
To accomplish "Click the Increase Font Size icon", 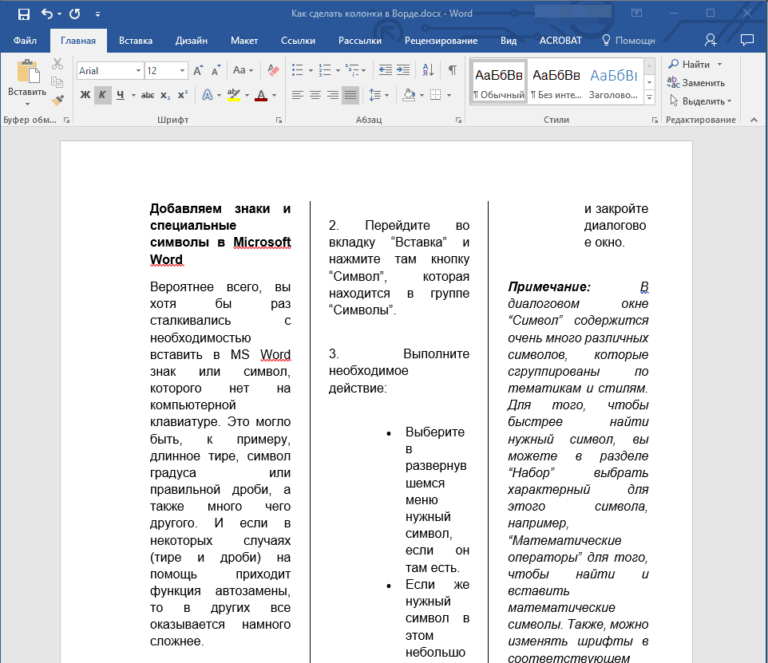I will tap(198, 71).
